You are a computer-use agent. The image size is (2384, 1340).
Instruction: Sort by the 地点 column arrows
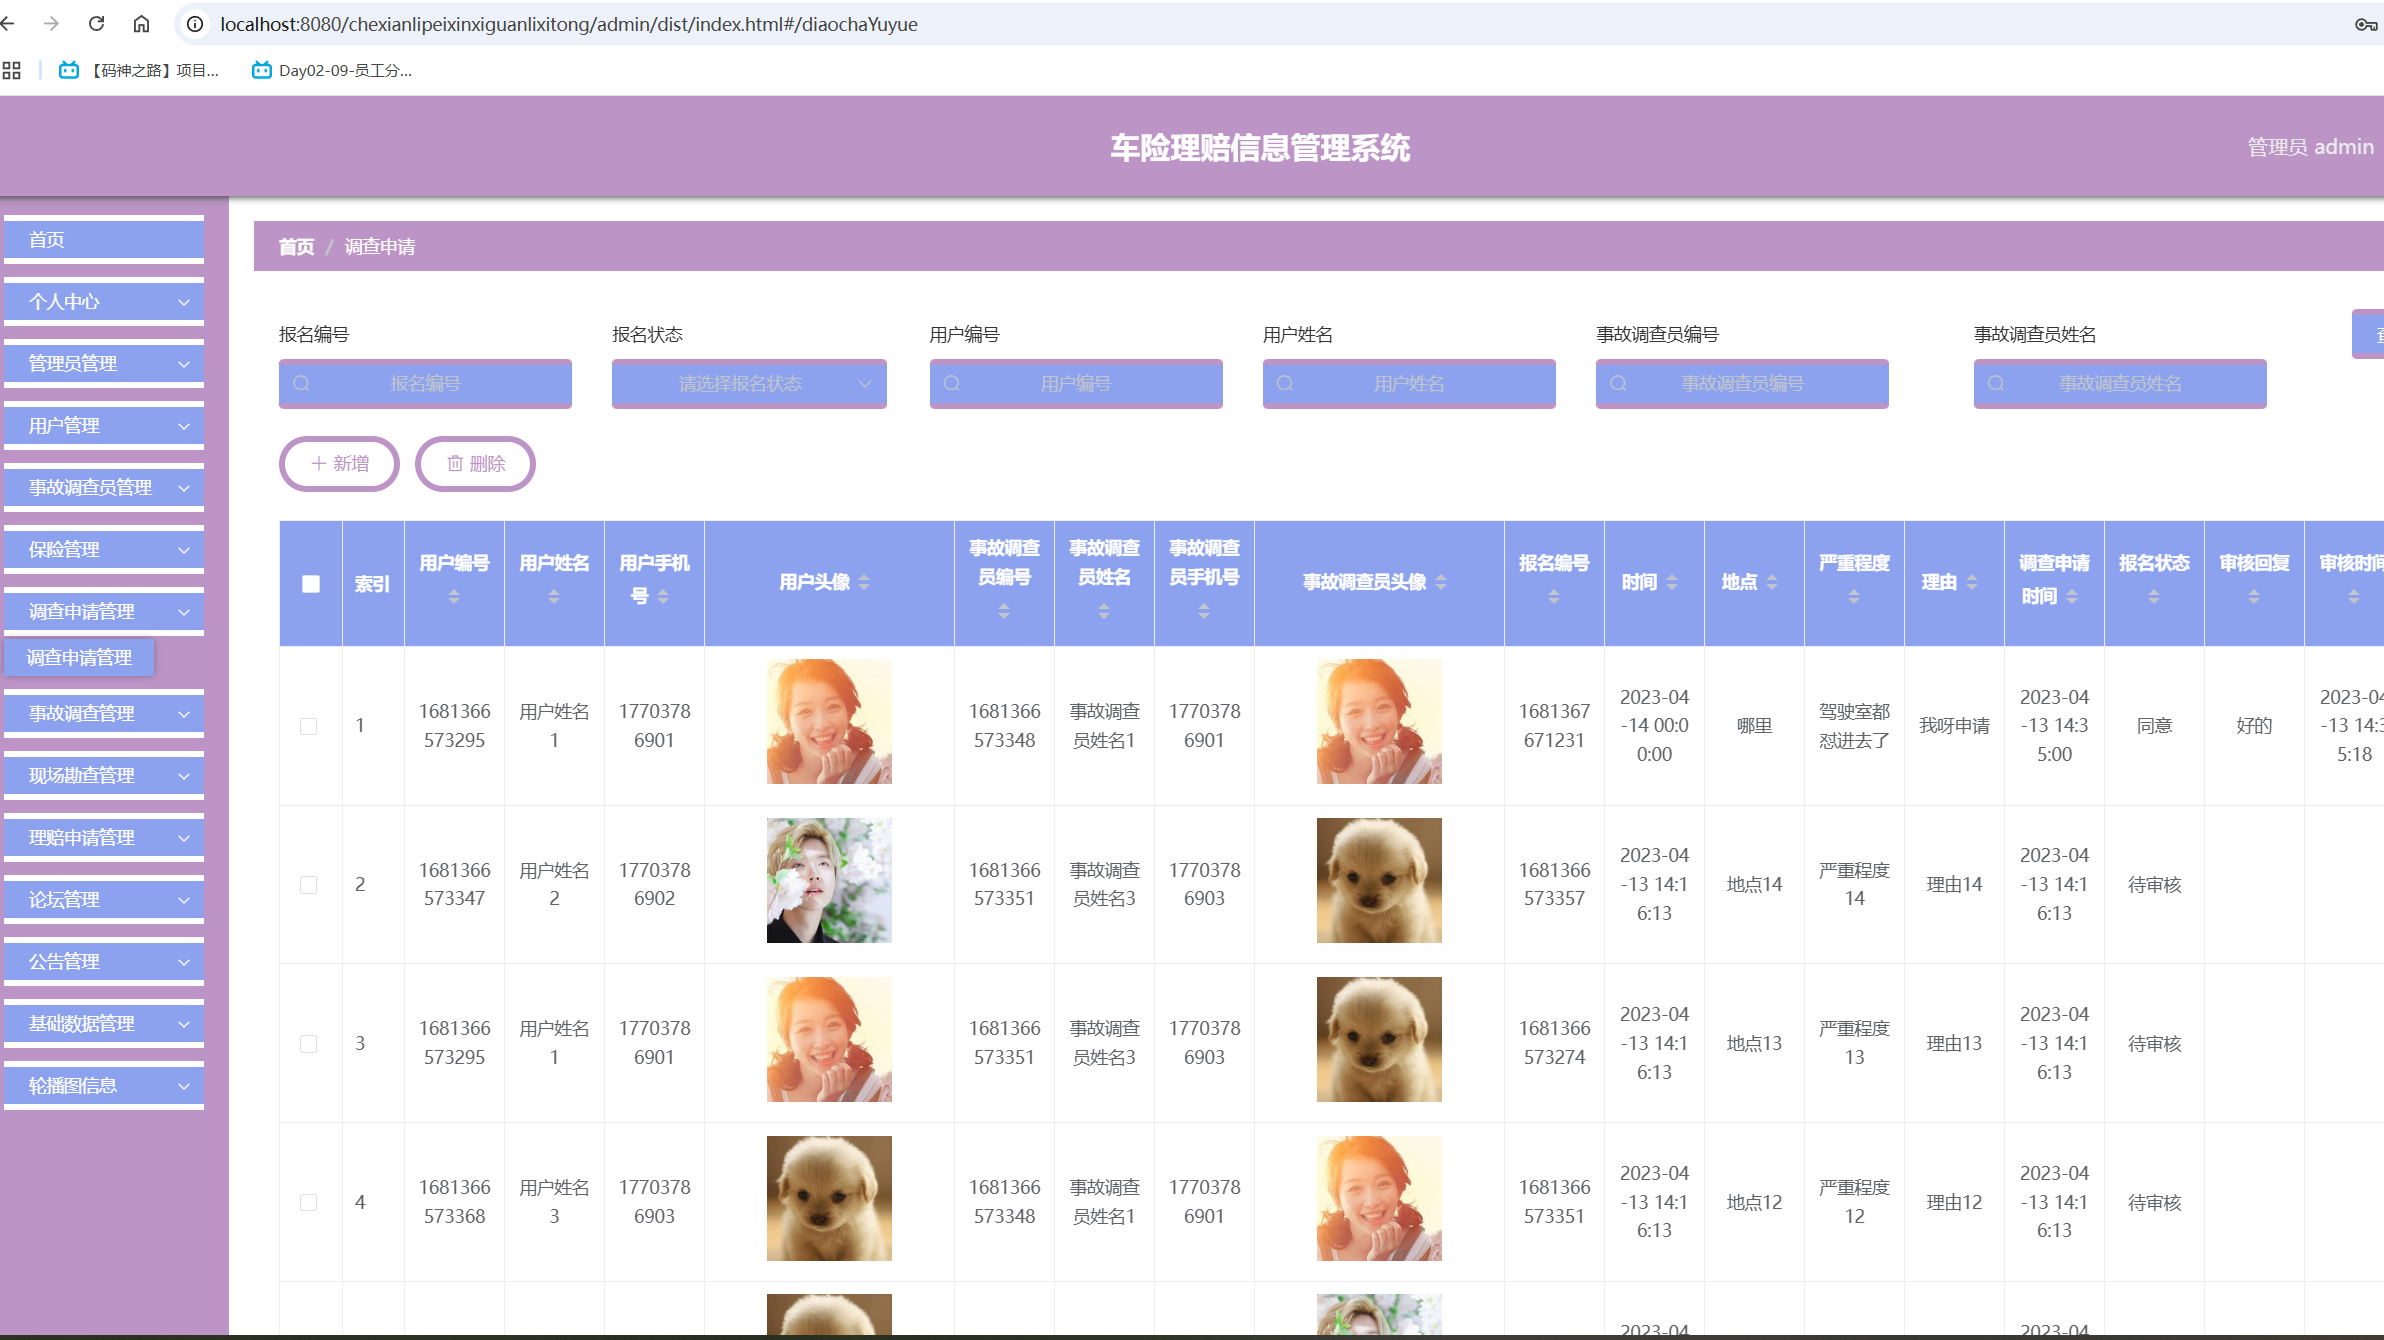tap(1772, 582)
